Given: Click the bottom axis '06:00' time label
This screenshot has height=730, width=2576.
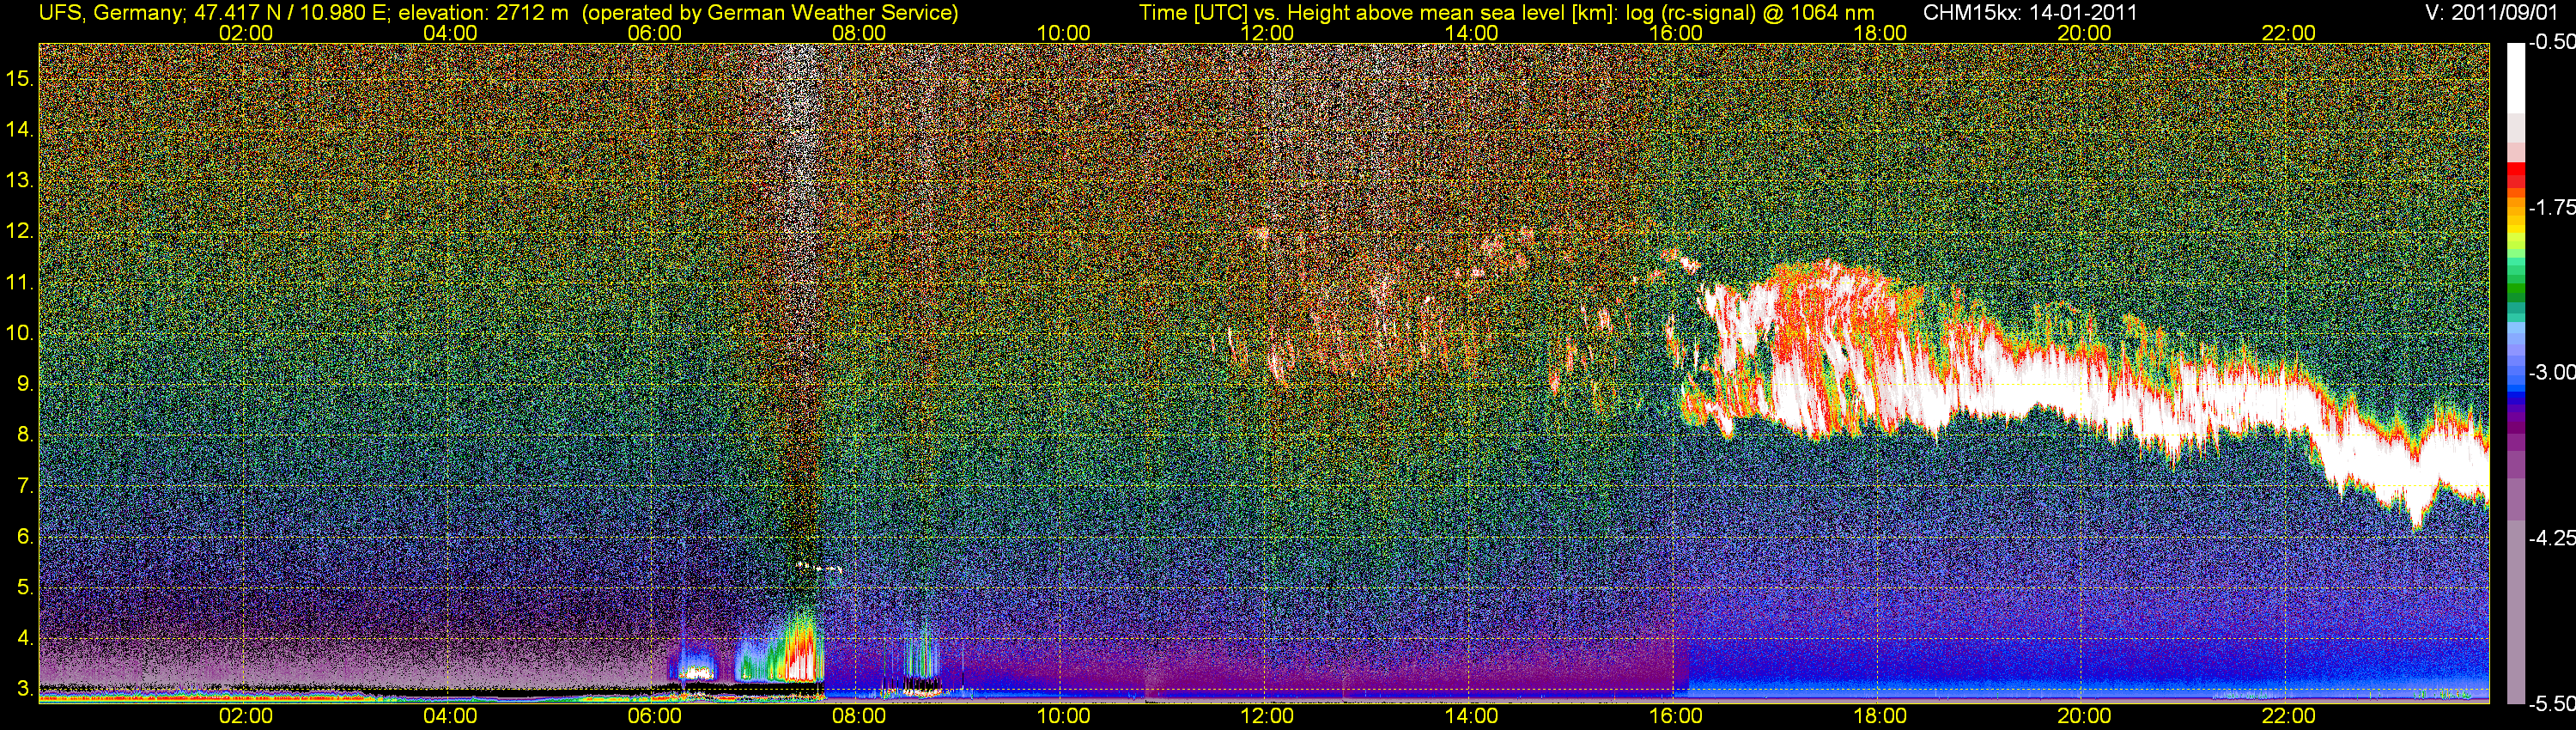Looking at the screenshot, I should coord(655,716).
